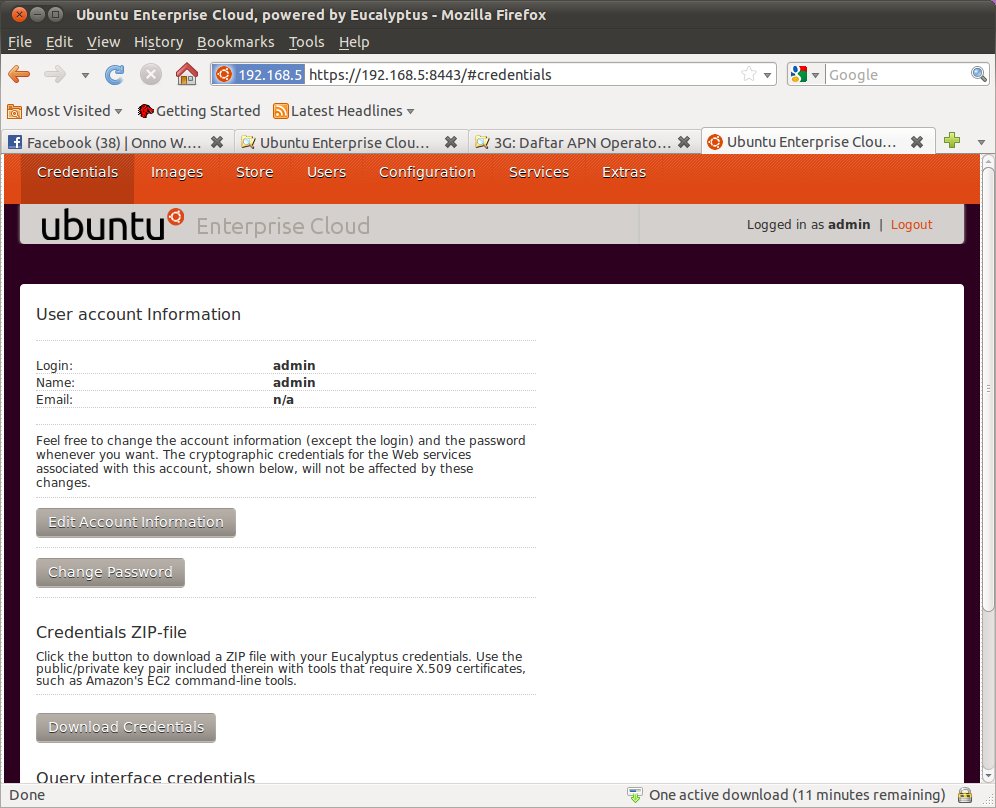
Task: Click the ubuntu Enterprise Cloud logo
Action: point(205,224)
